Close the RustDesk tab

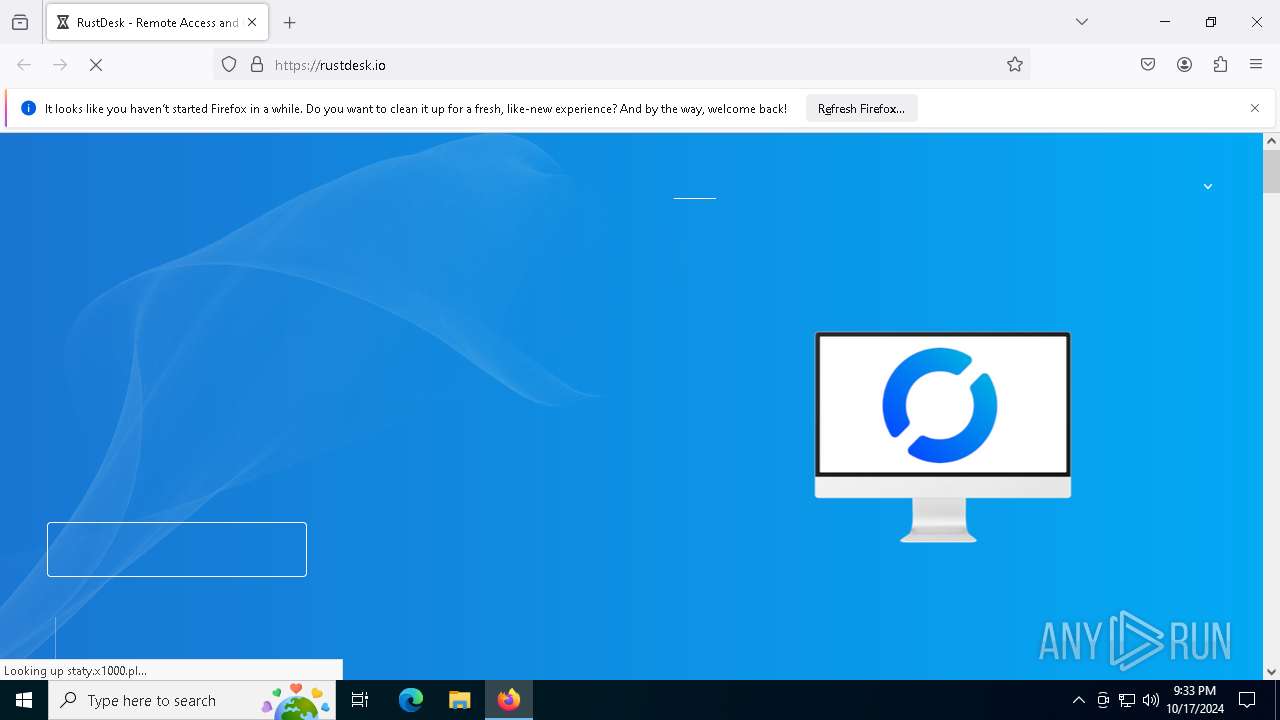(252, 22)
